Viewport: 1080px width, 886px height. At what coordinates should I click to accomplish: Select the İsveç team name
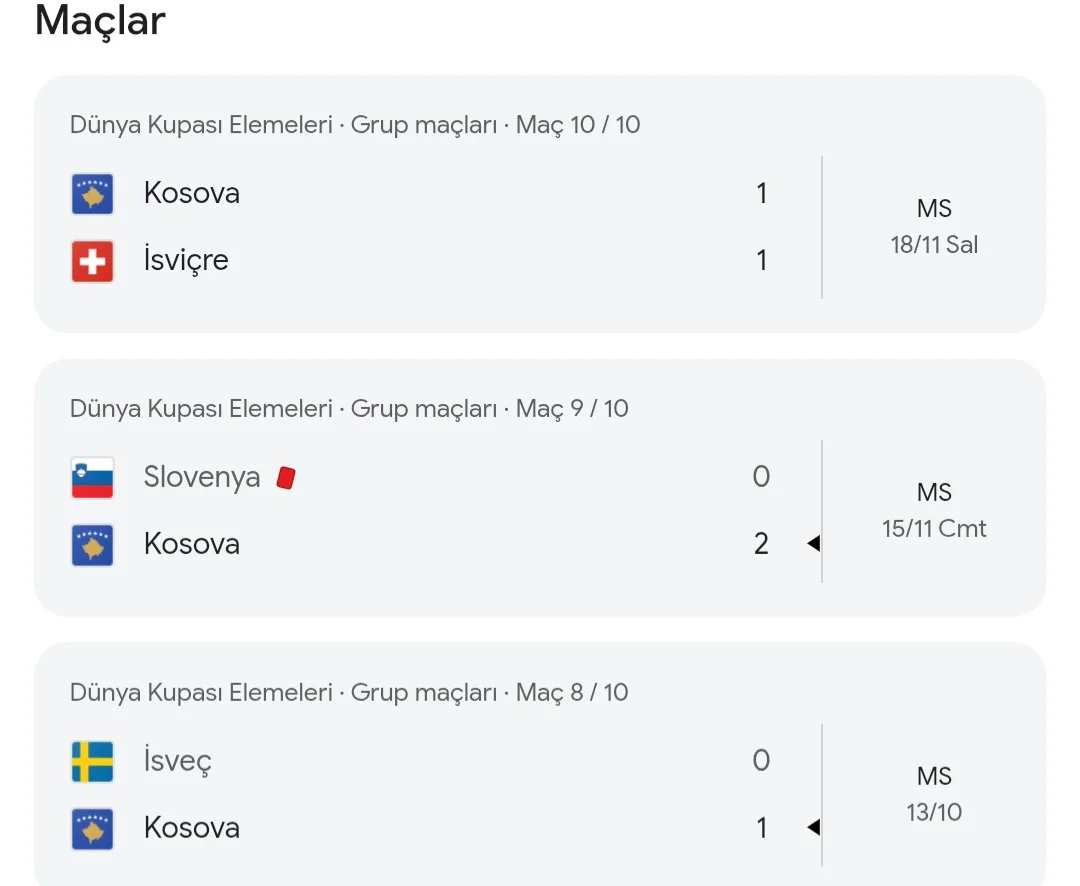coord(178,761)
